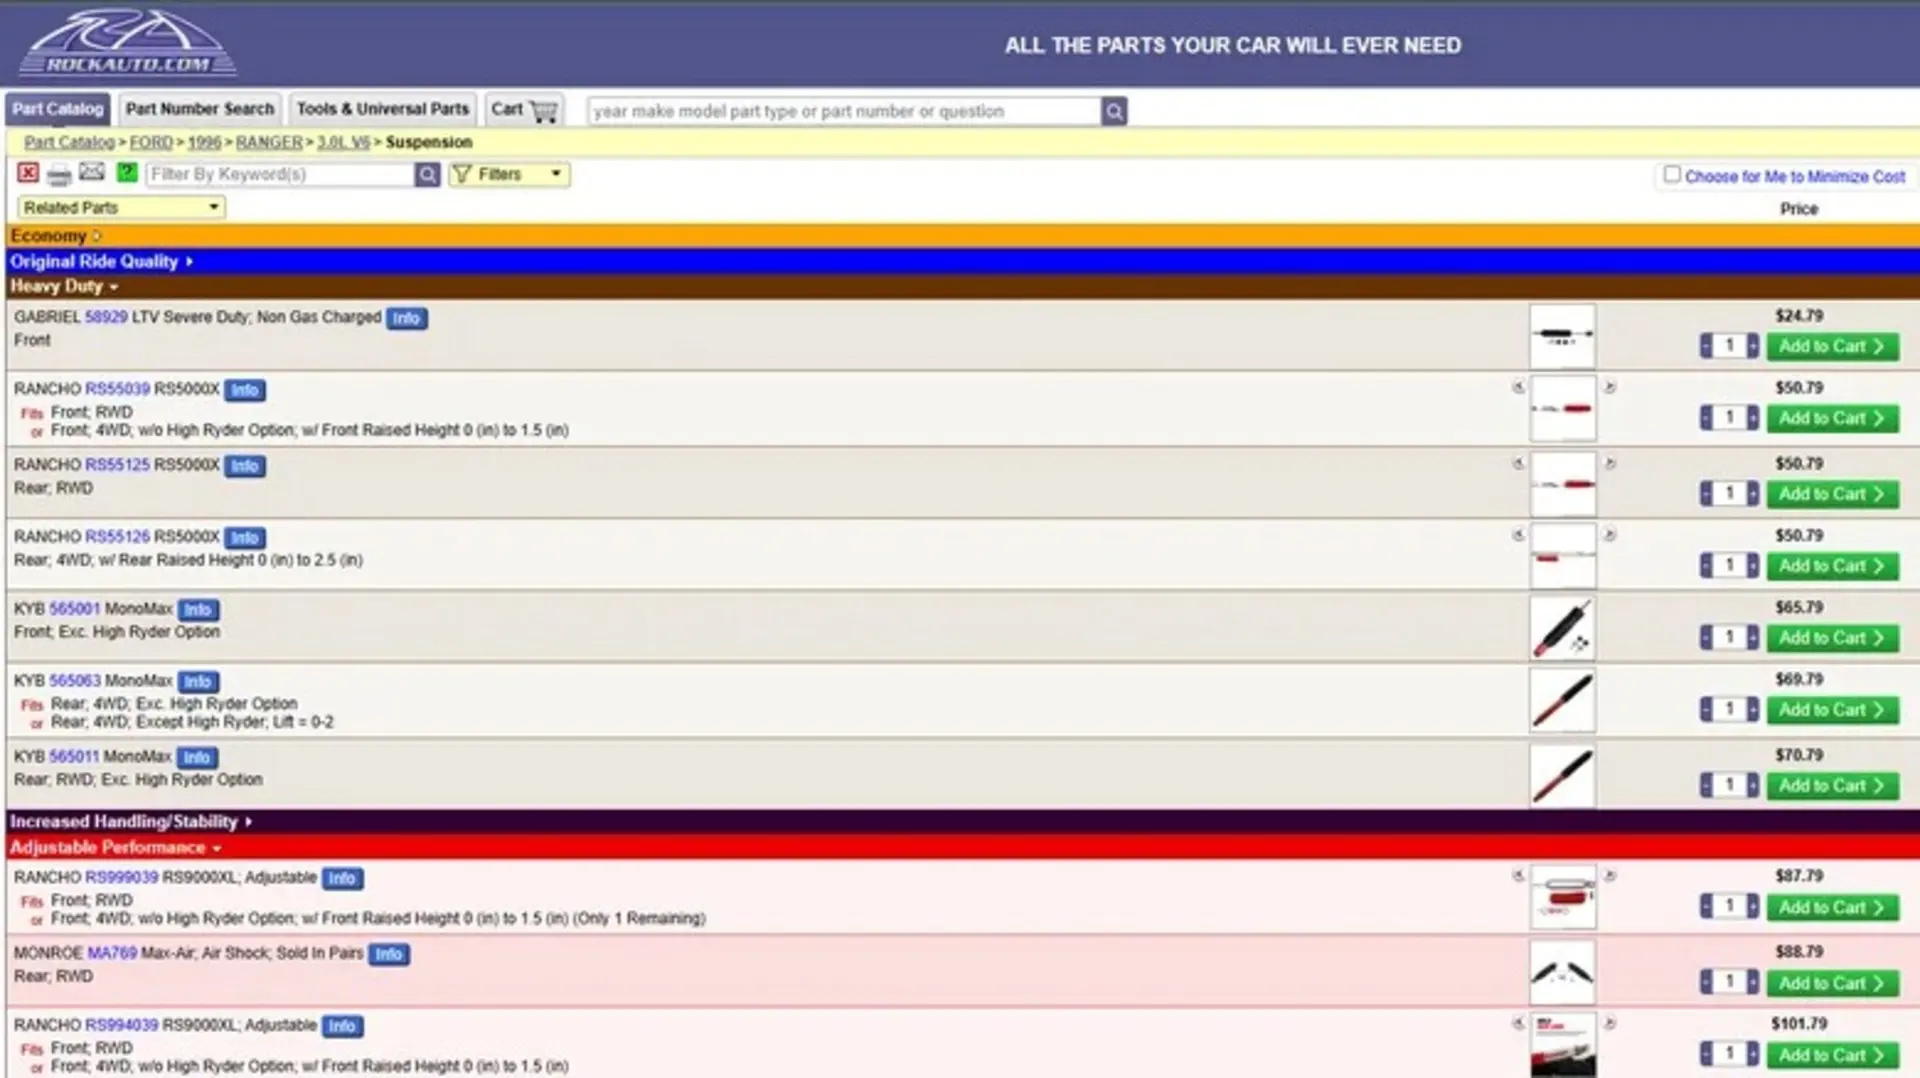Screen dimensions: 1920x1078
Task: Open the KYB 565011 product thumbnail
Action: coord(1562,776)
